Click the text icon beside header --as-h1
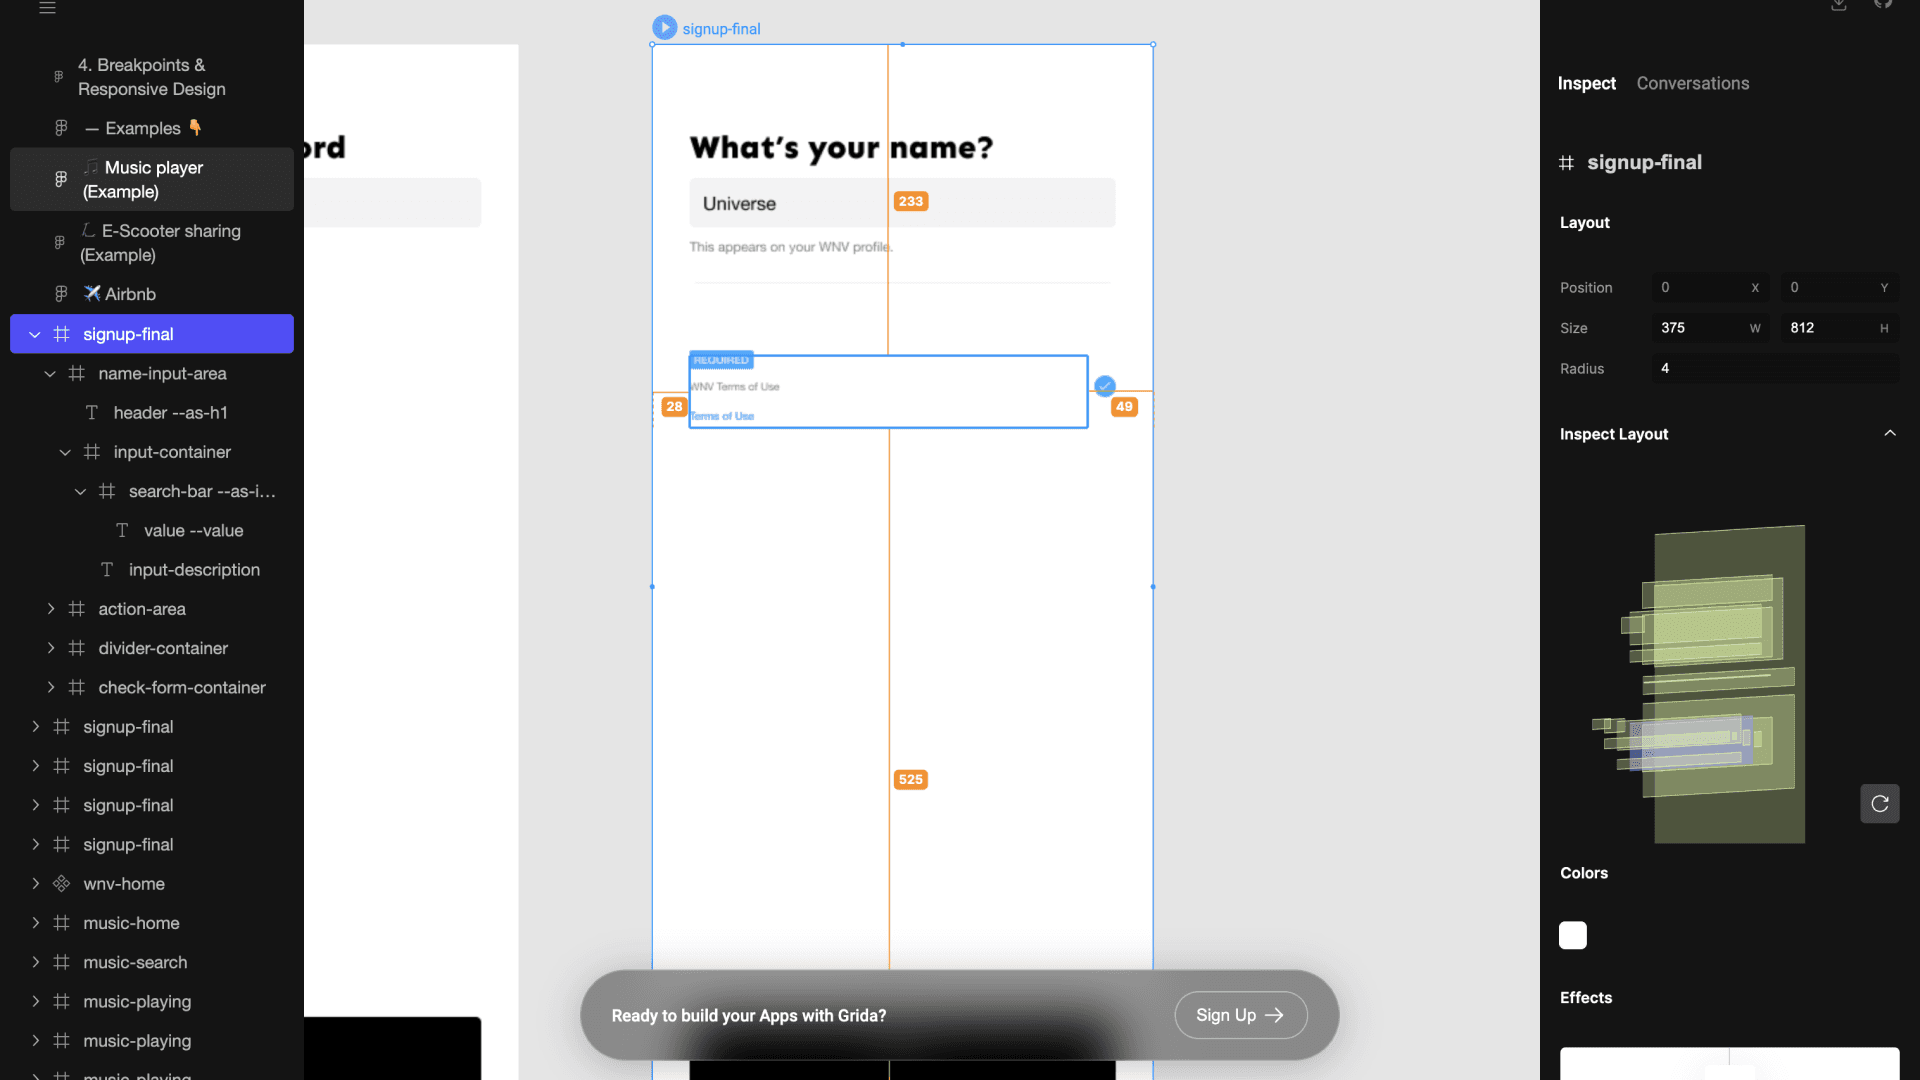This screenshot has height=1080, width=1920. [x=92, y=413]
